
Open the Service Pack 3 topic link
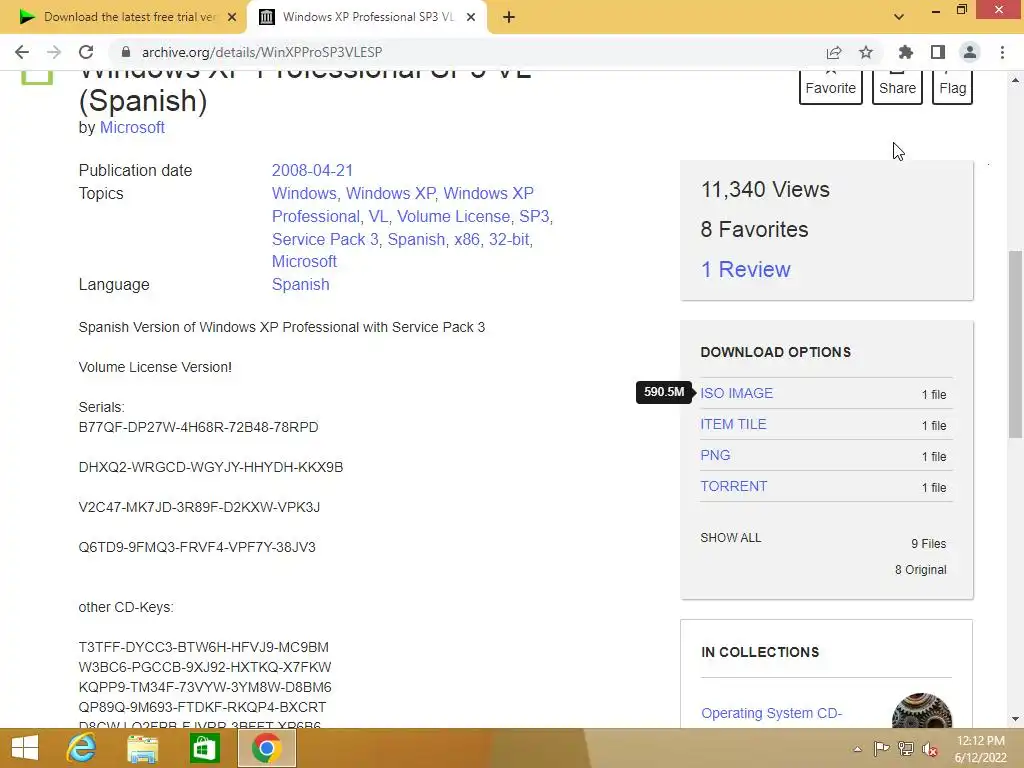[325, 239]
